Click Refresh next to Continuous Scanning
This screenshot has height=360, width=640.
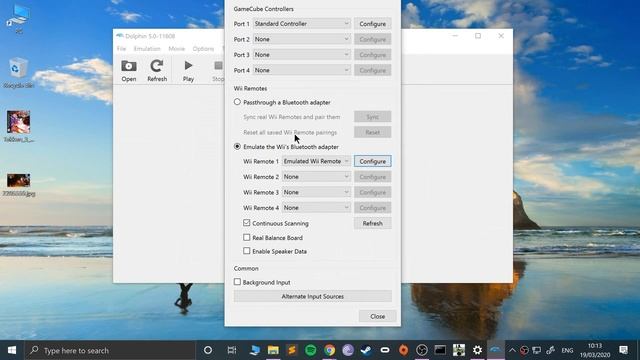pos(373,223)
